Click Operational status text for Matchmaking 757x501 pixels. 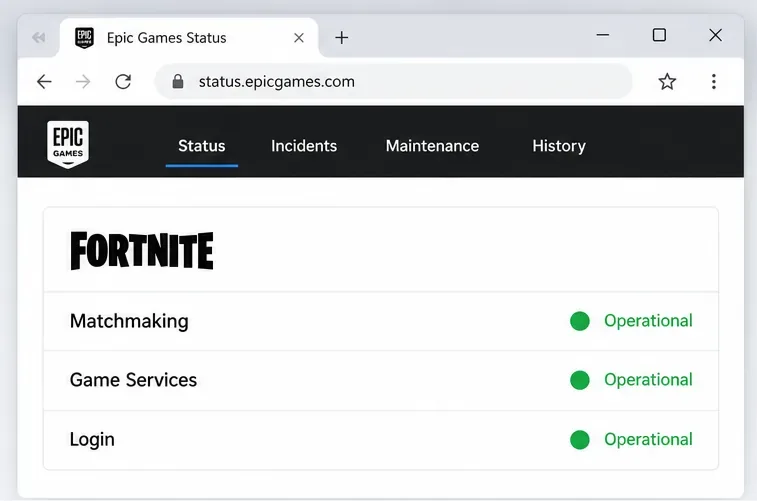coord(648,321)
